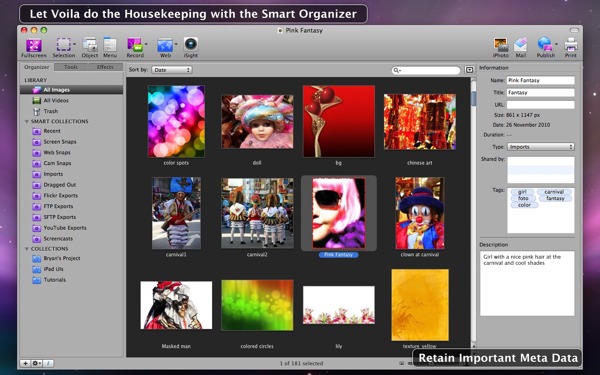Open the Selection capture dropdown arrow
Viewport: 600px width, 375px height.
coord(74,44)
